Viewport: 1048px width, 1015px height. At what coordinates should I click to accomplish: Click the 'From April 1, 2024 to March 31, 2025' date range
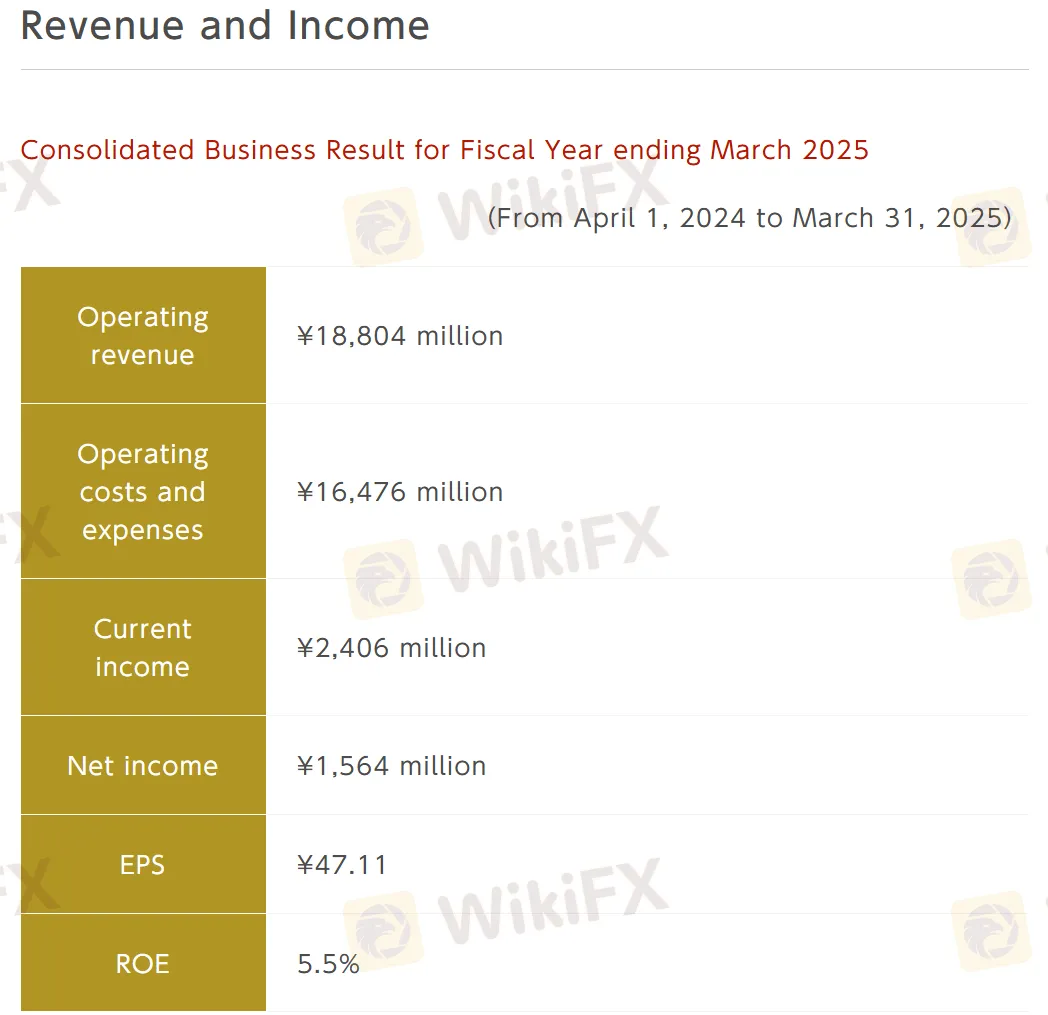pyautogui.click(x=749, y=218)
